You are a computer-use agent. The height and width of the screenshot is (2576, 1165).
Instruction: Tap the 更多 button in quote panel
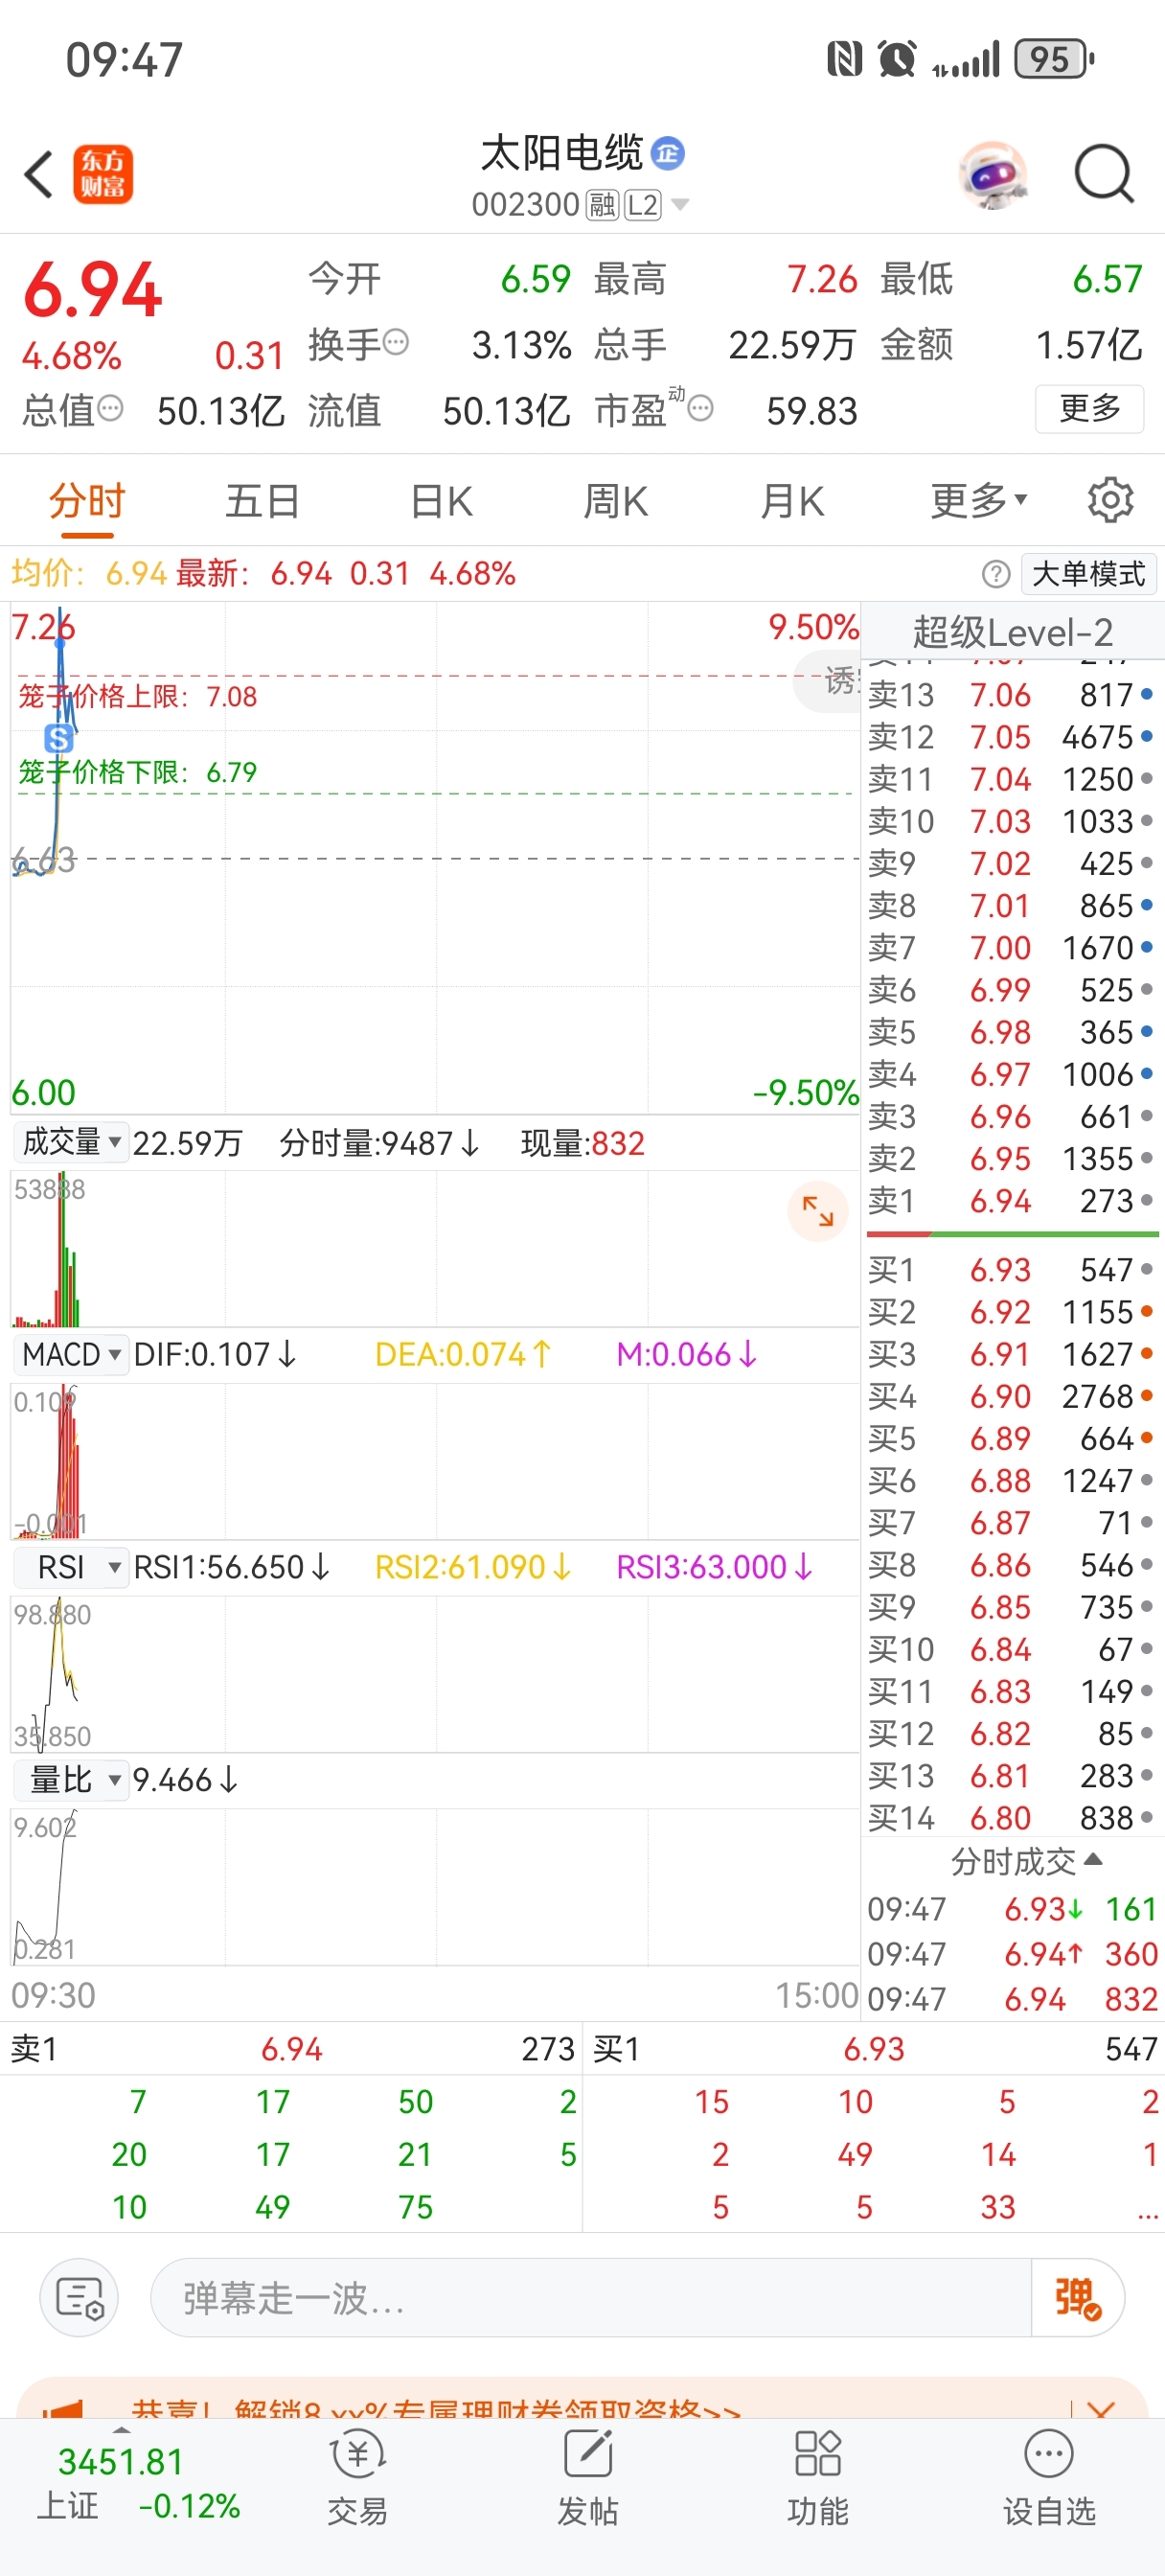point(1089,408)
